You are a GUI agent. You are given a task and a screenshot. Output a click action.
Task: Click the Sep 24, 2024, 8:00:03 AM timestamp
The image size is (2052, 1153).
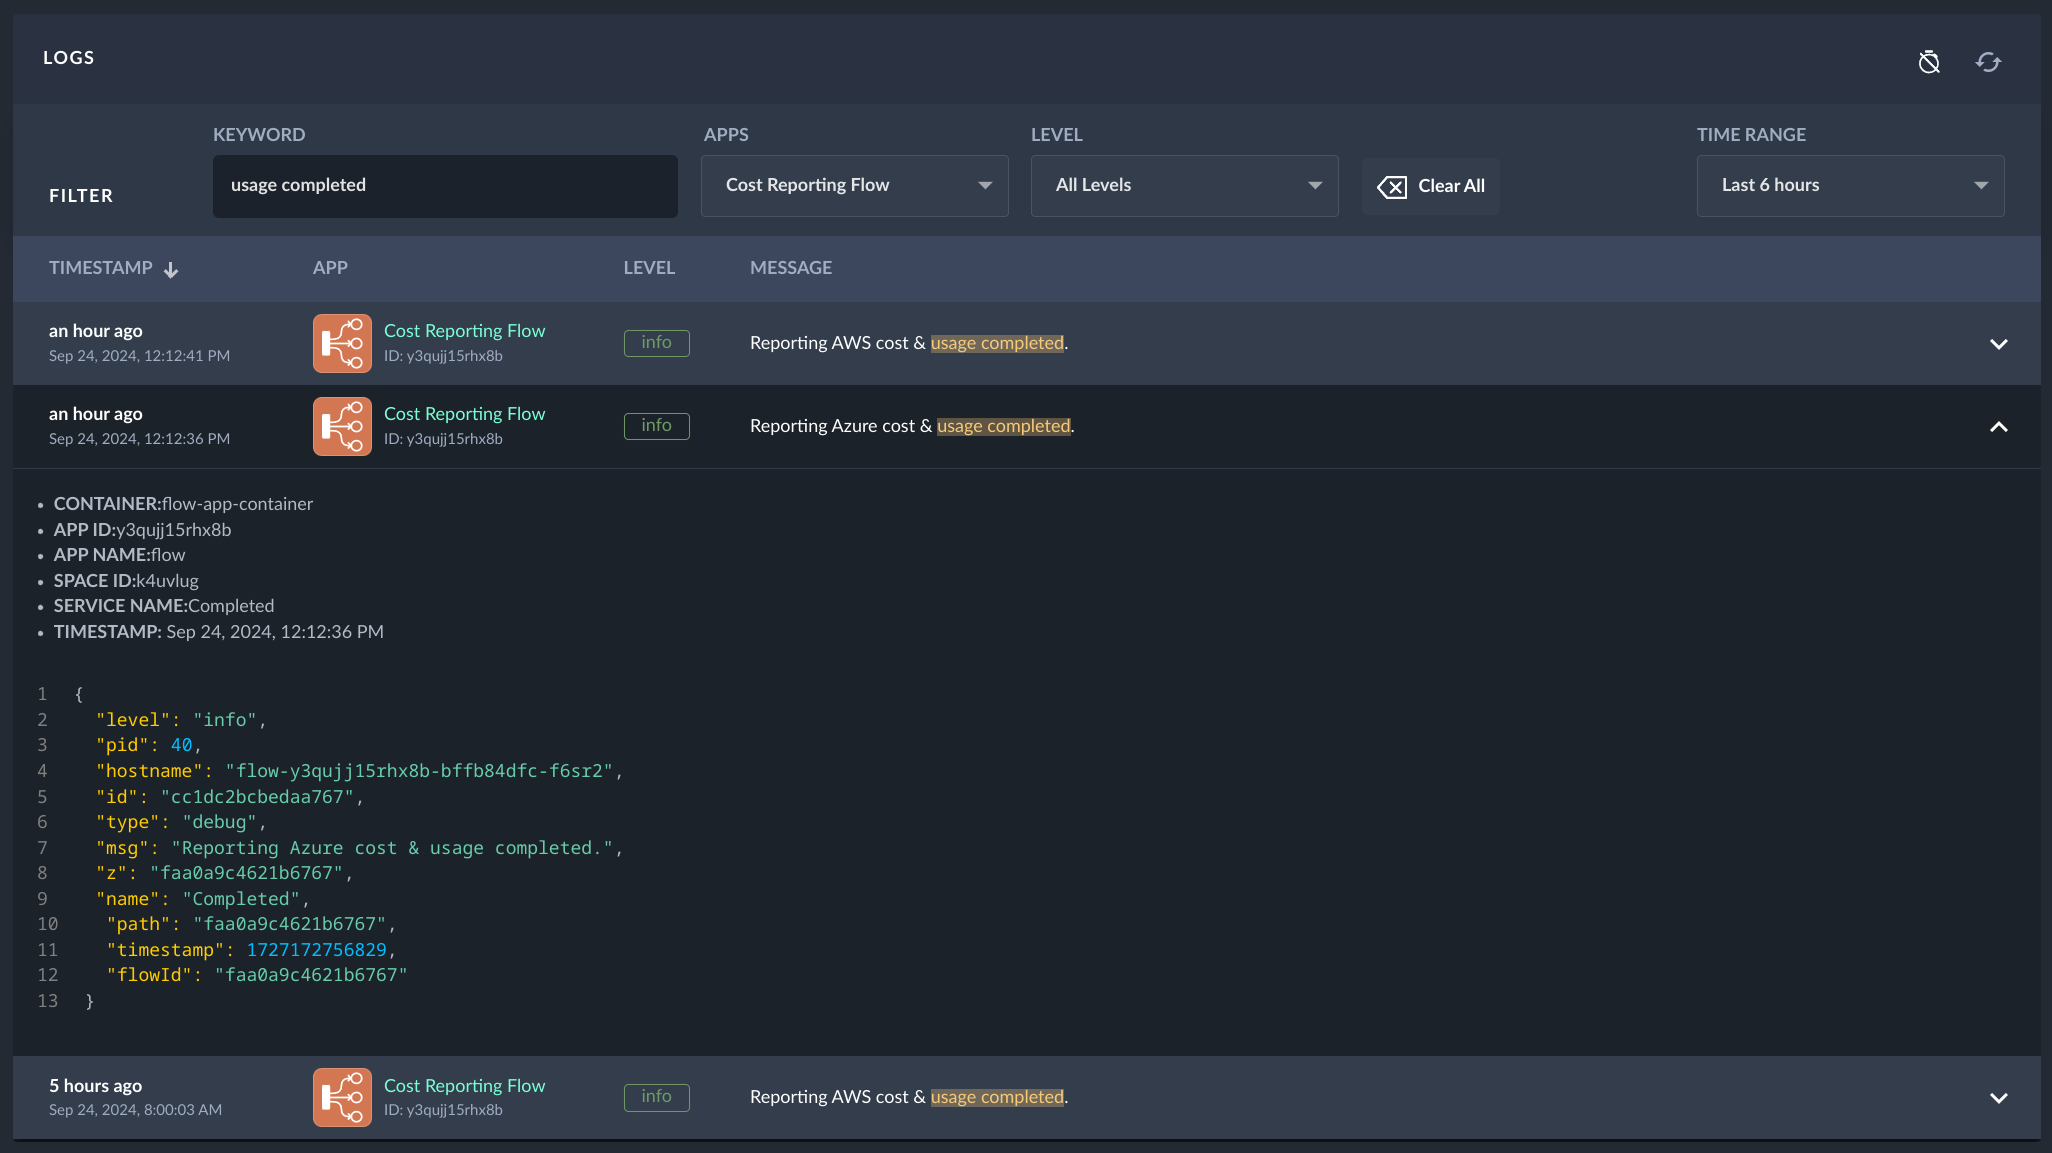(x=136, y=1110)
